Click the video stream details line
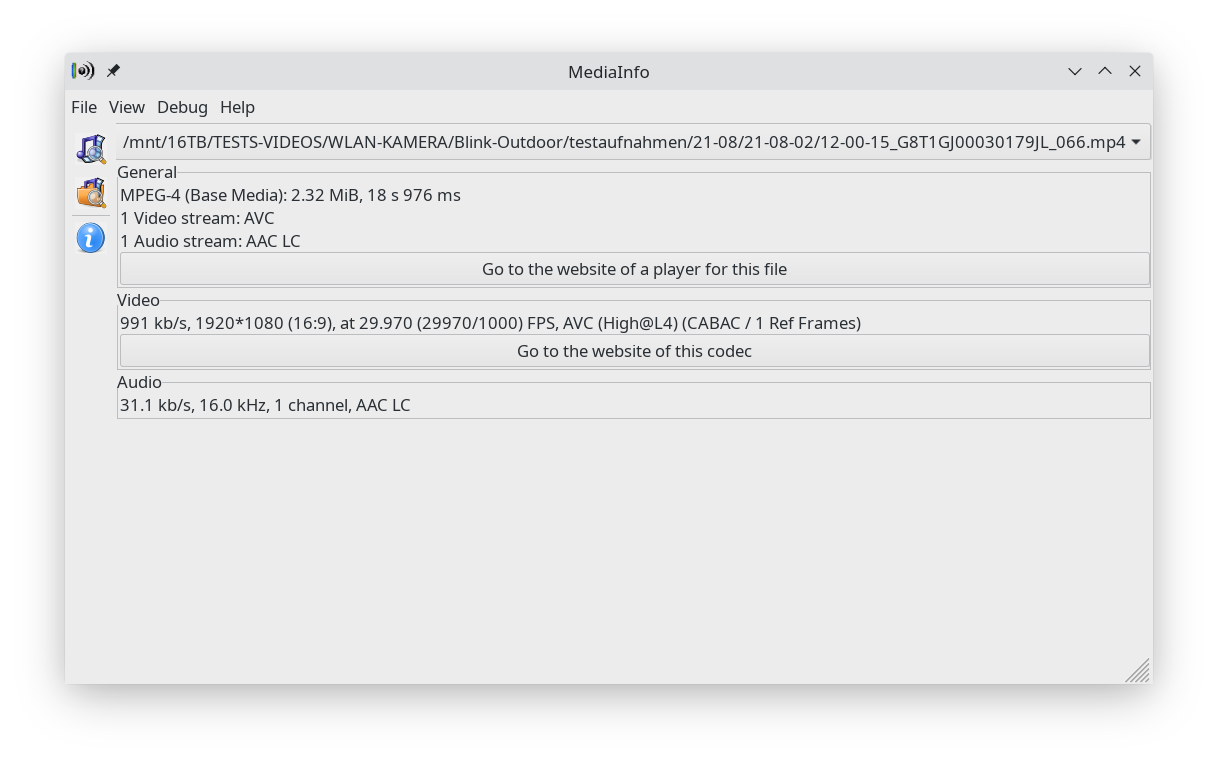Image resolution: width=1218 pixels, height=761 pixels. click(x=490, y=323)
